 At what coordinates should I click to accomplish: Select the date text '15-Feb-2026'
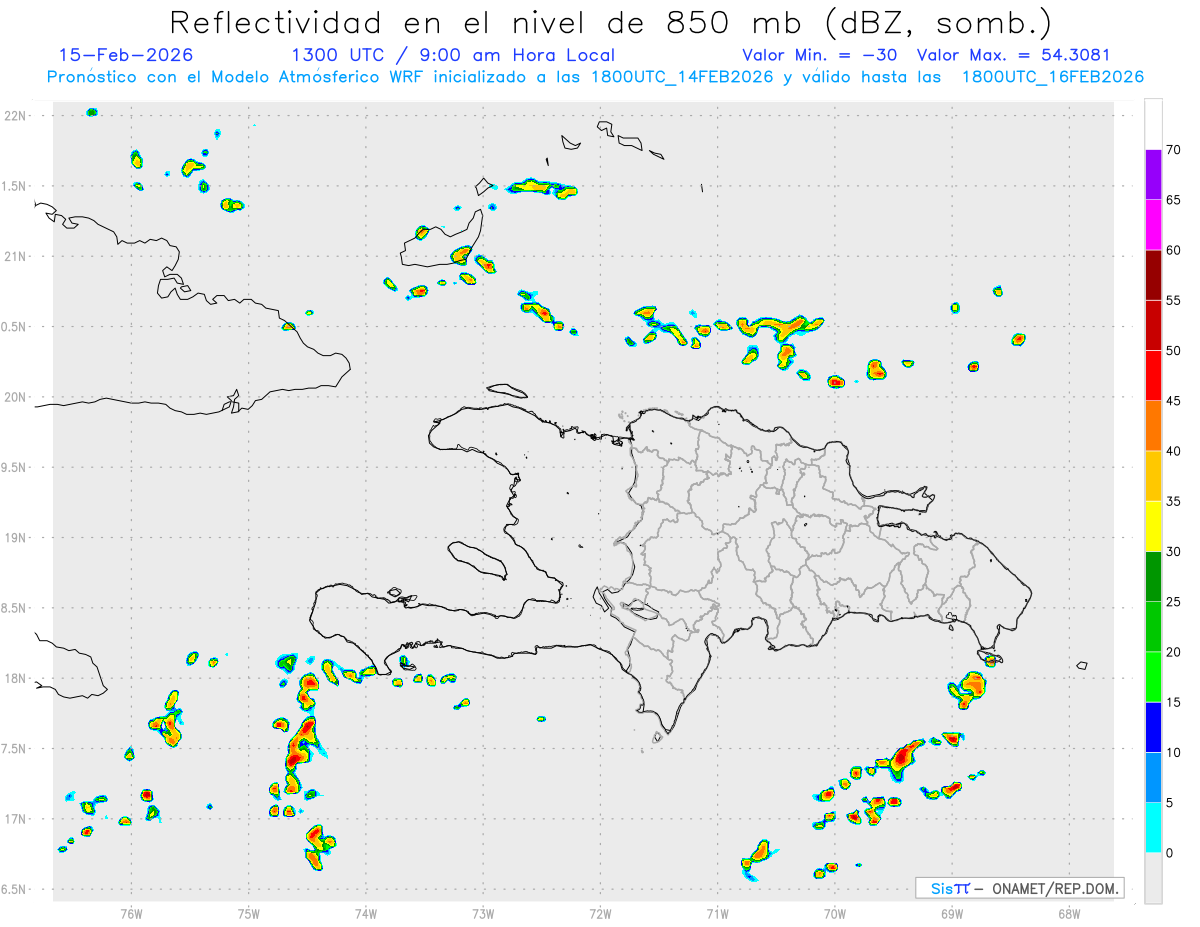click(x=126, y=55)
